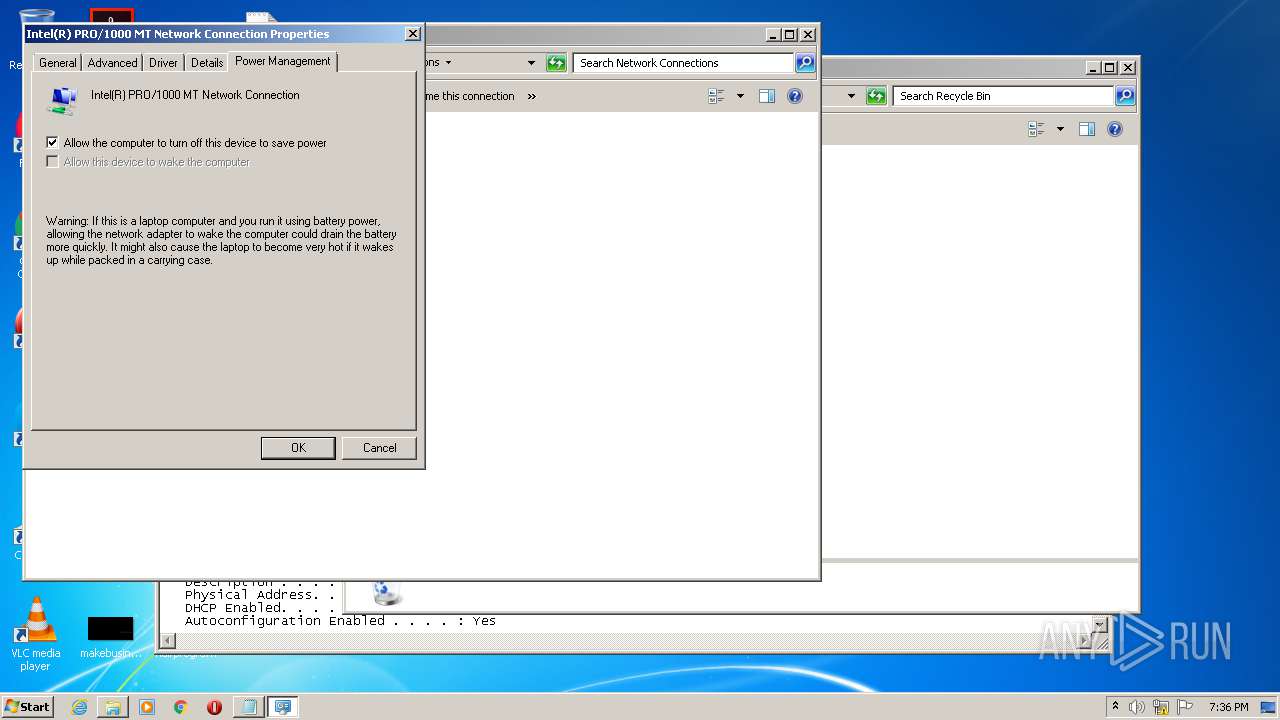Launch Windows Media Player from taskbar
Image resolution: width=1280 pixels, height=720 pixels.
[x=147, y=707]
